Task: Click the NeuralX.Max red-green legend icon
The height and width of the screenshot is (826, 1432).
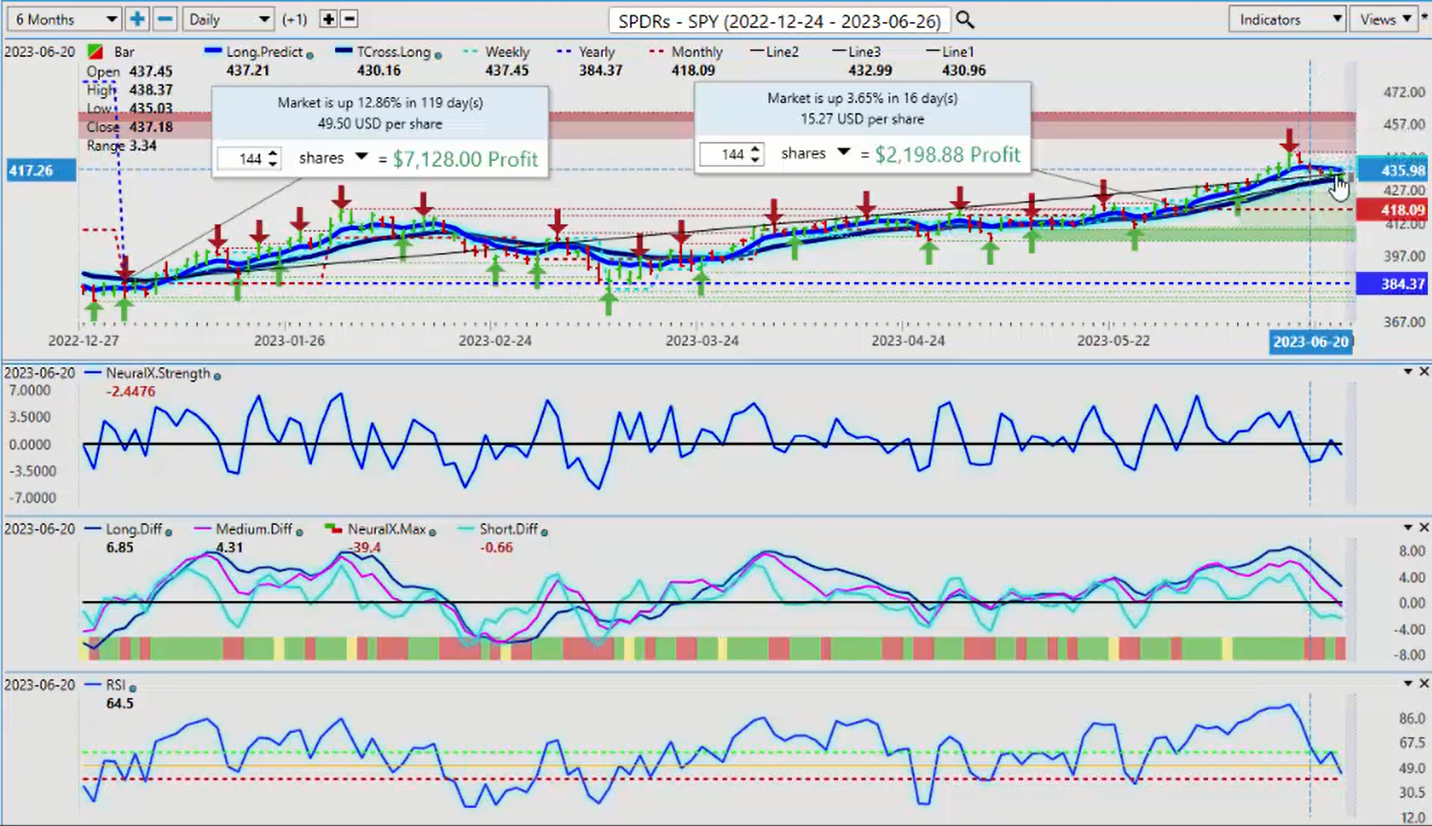Action: tap(334, 529)
